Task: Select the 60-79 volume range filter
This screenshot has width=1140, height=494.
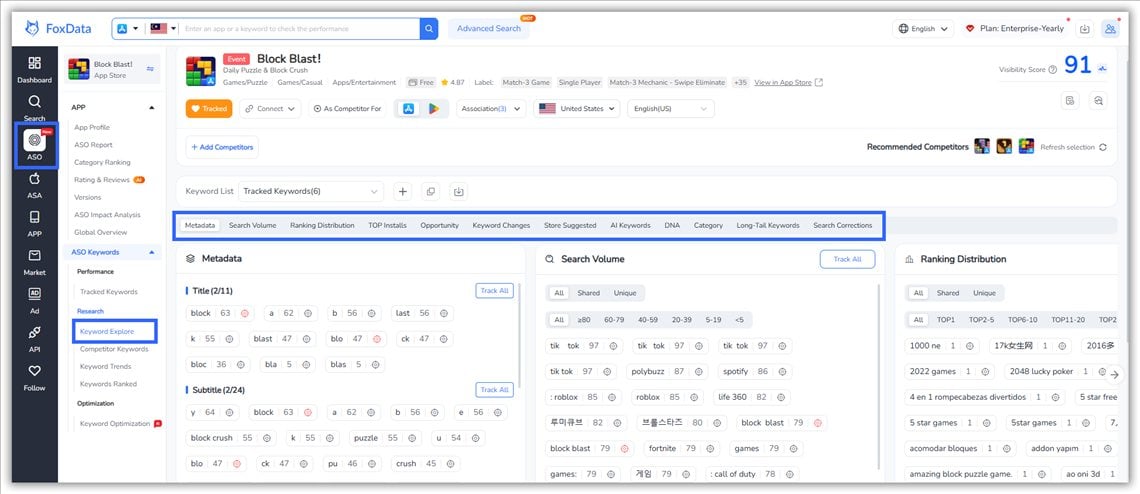Action: click(x=614, y=319)
